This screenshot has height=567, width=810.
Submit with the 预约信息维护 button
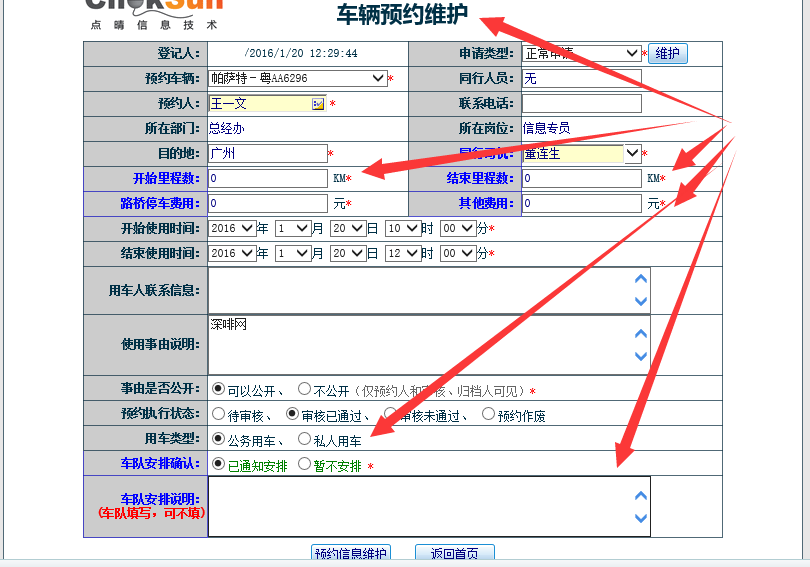click(350, 554)
